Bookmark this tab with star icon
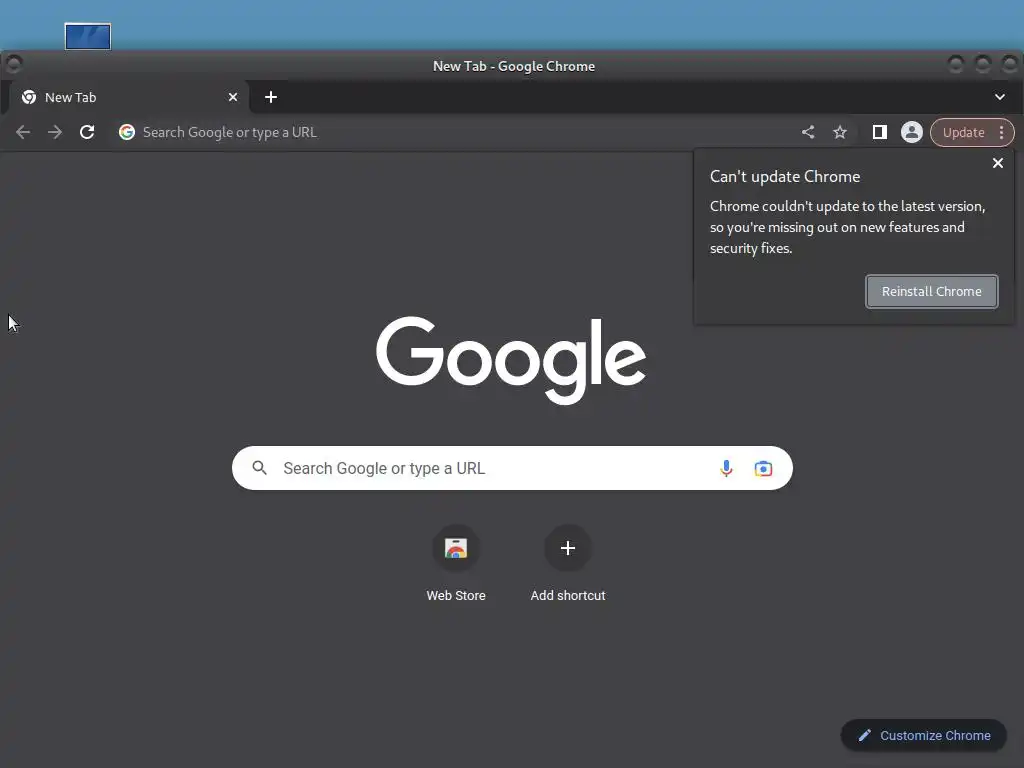The image size is (1024, 768). coord(840,133)
